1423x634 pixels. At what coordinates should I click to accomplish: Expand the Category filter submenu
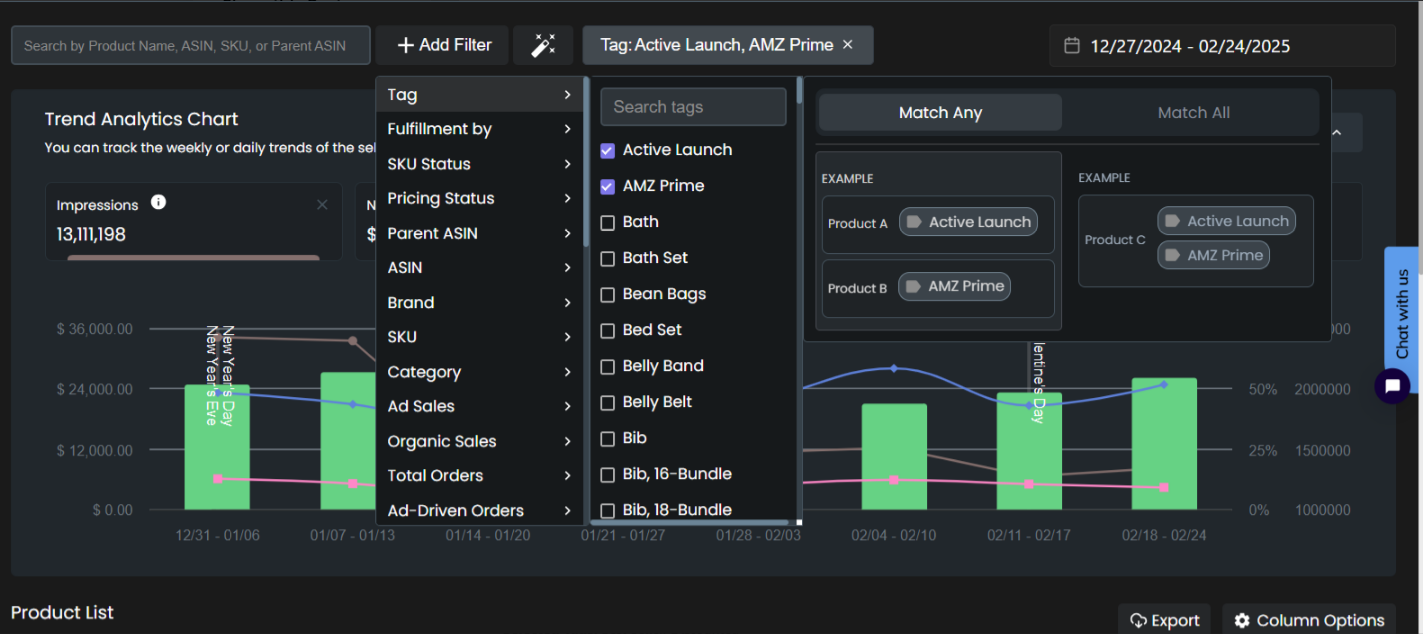(x=479, y=372)
